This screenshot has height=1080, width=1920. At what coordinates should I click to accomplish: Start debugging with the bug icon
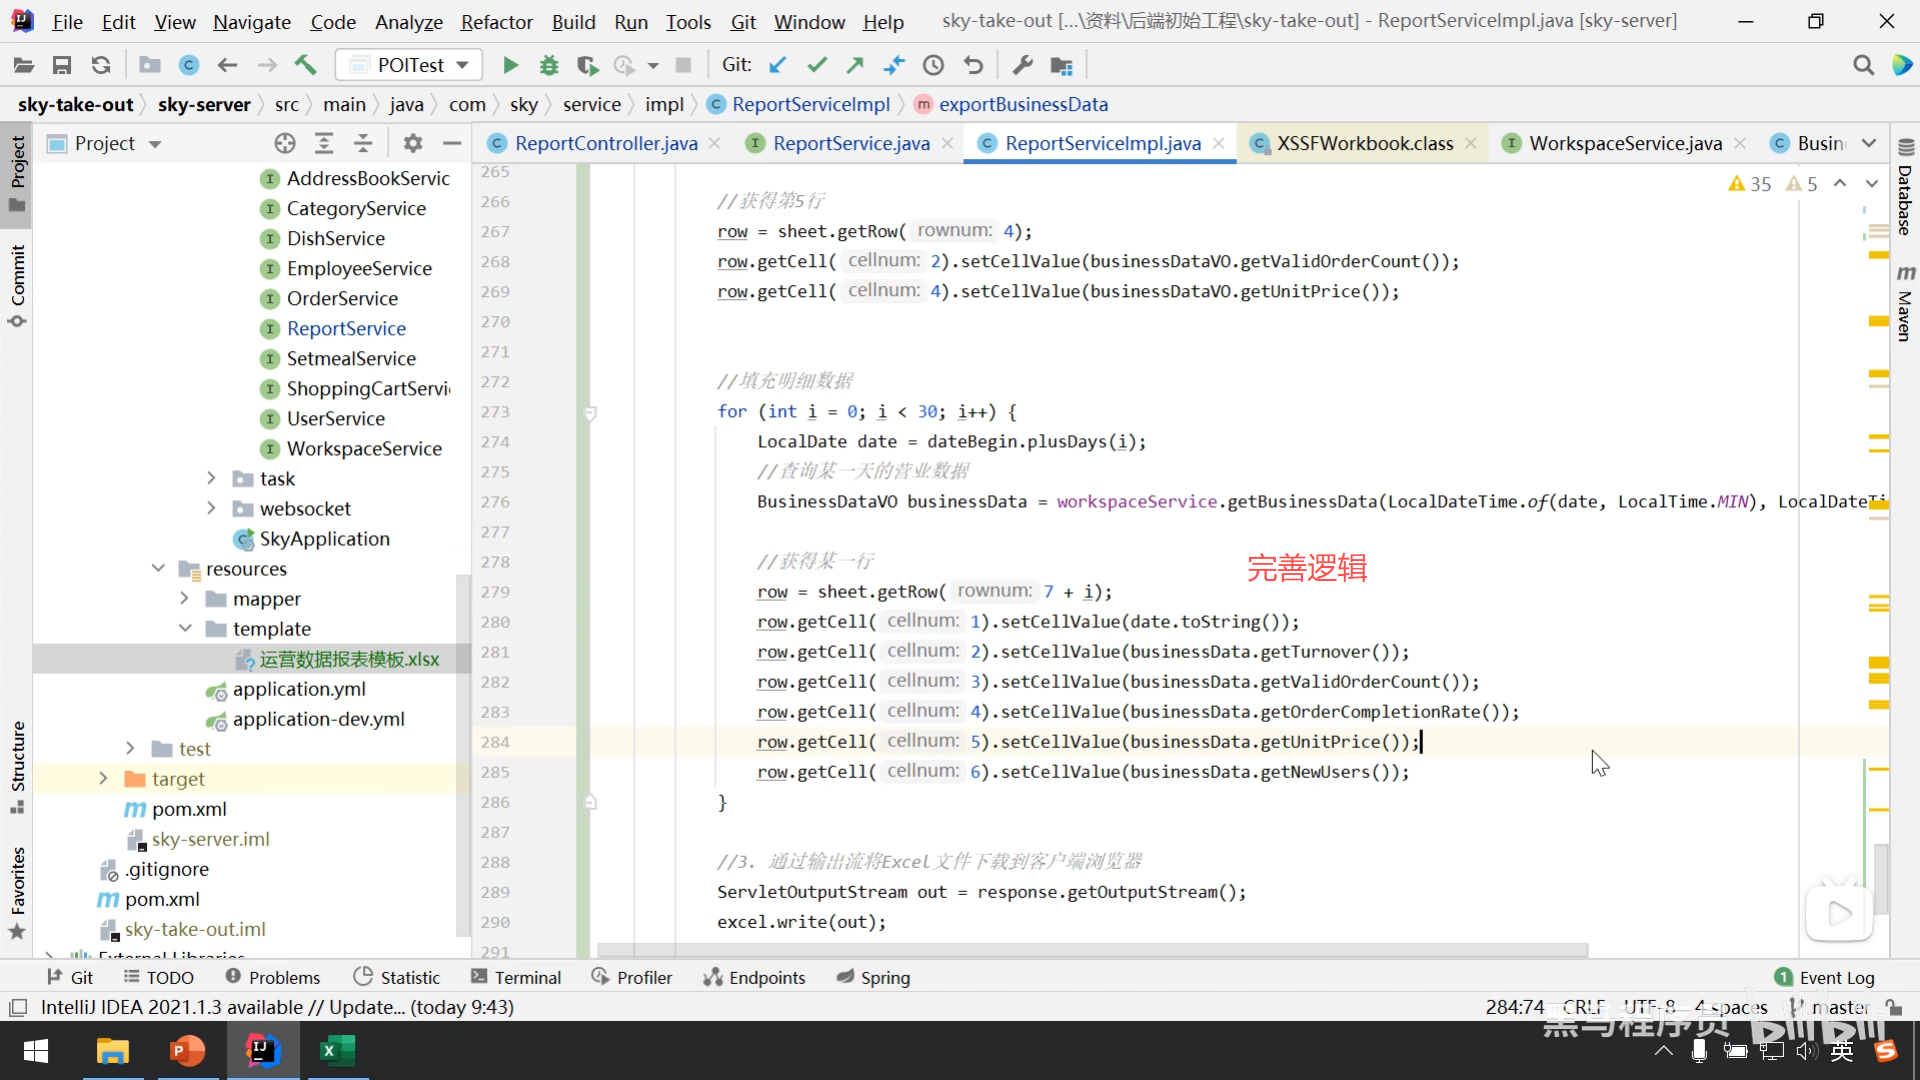[548, 65]
